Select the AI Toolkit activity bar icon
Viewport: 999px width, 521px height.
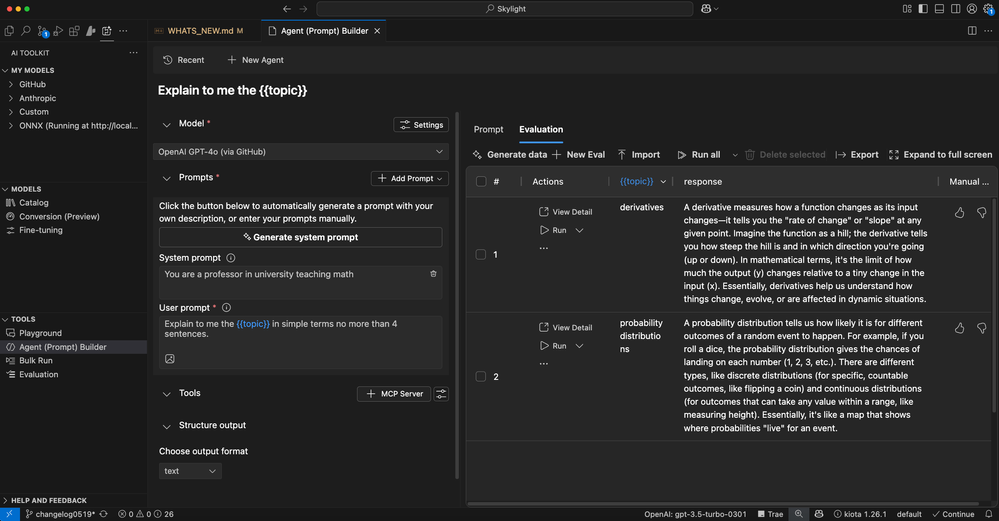point(106,31)
